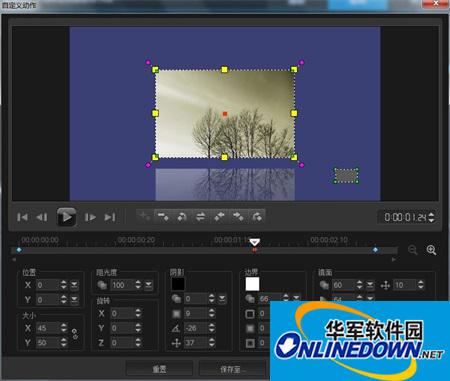Click the 保存至 save-to button
This screenshot has width=450, height=381.
pos(233,369)
